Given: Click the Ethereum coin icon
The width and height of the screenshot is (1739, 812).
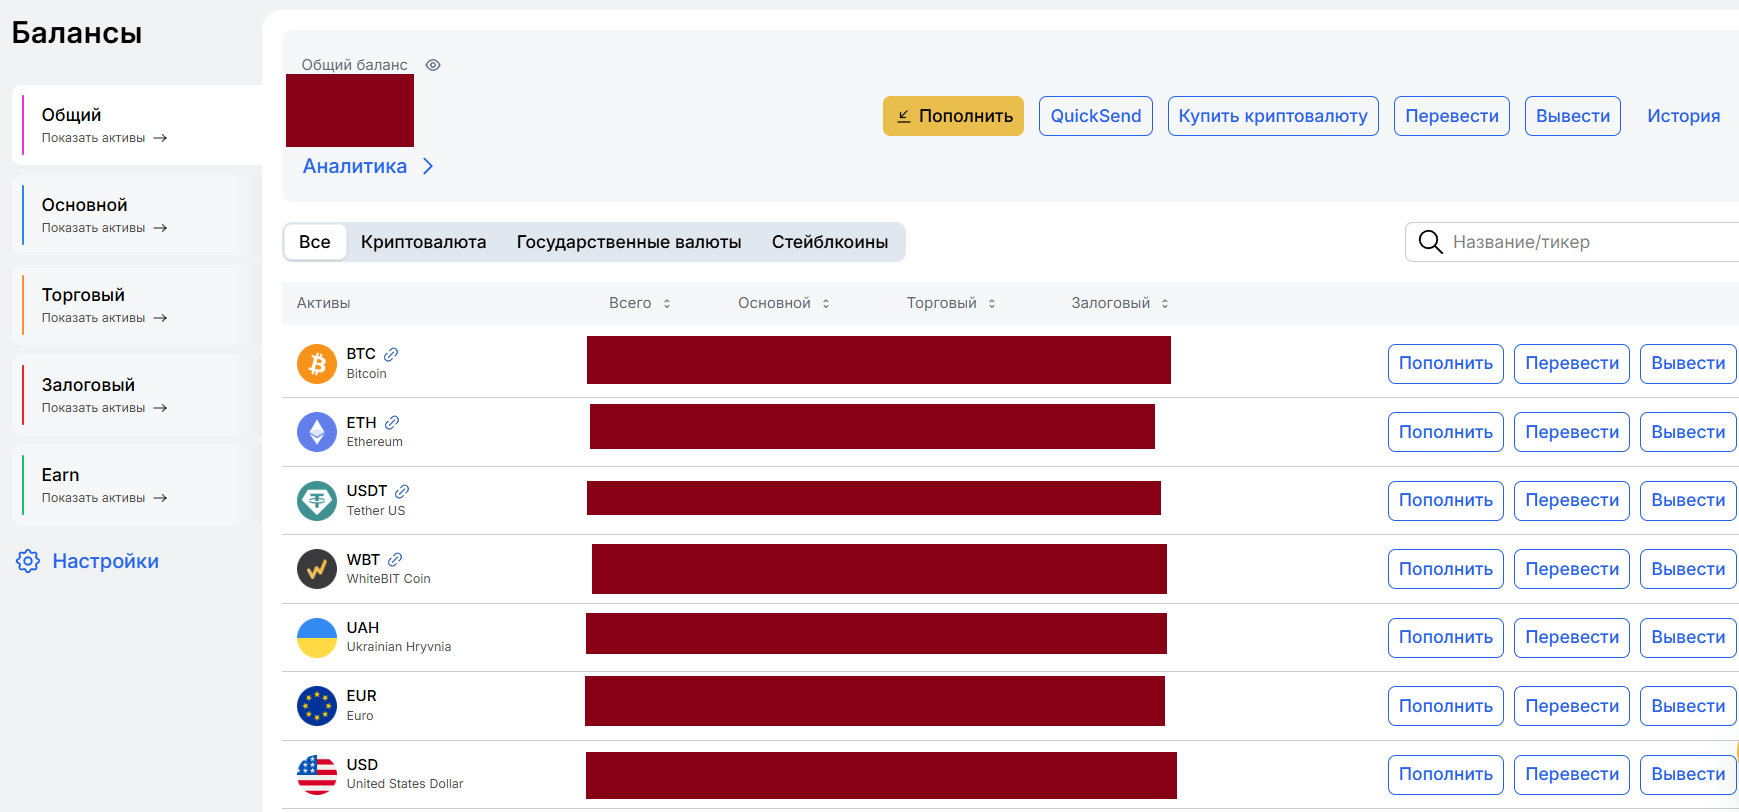Looking at the screenshot, I should point(317,432).
